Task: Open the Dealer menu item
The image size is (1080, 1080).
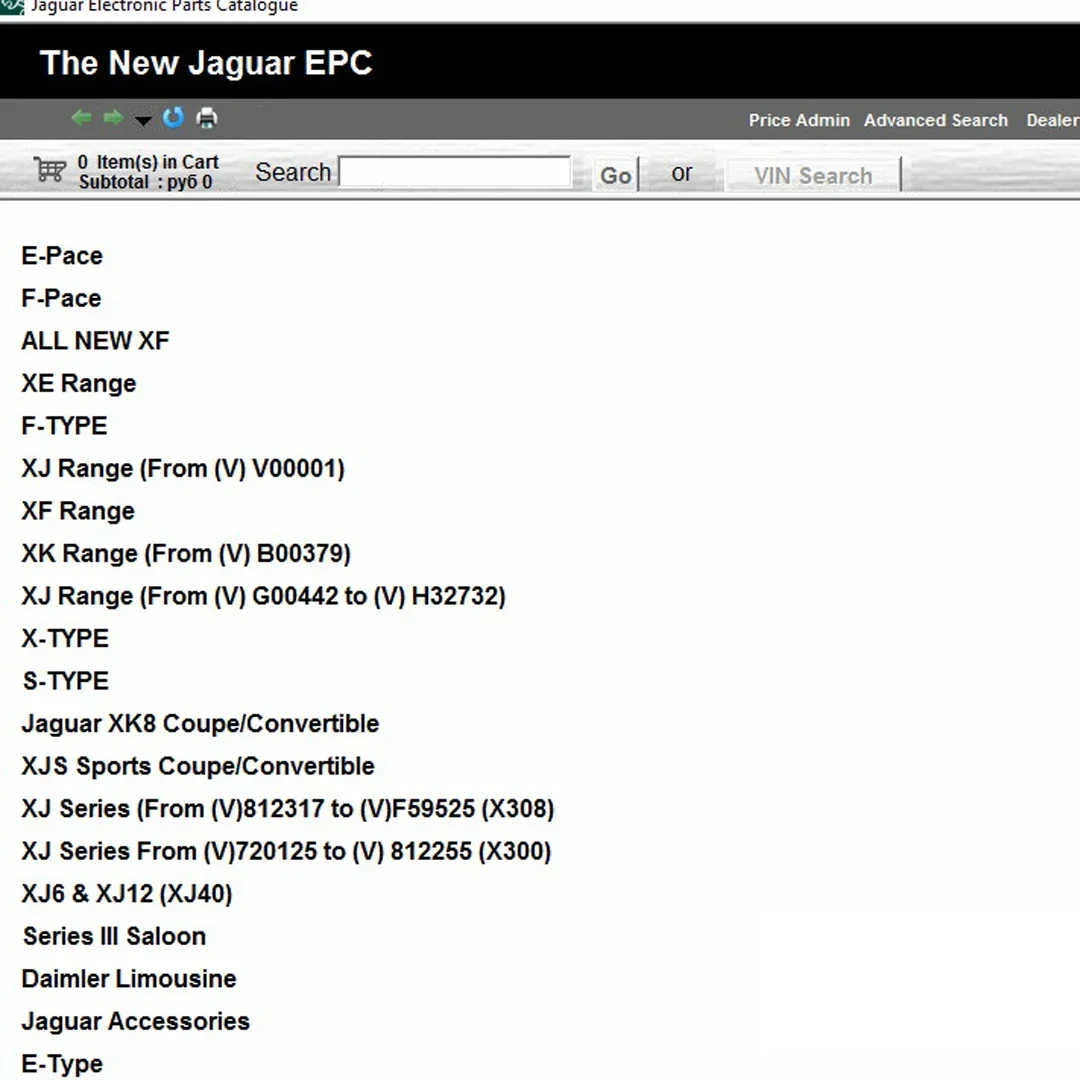Action: (1052, 120)
